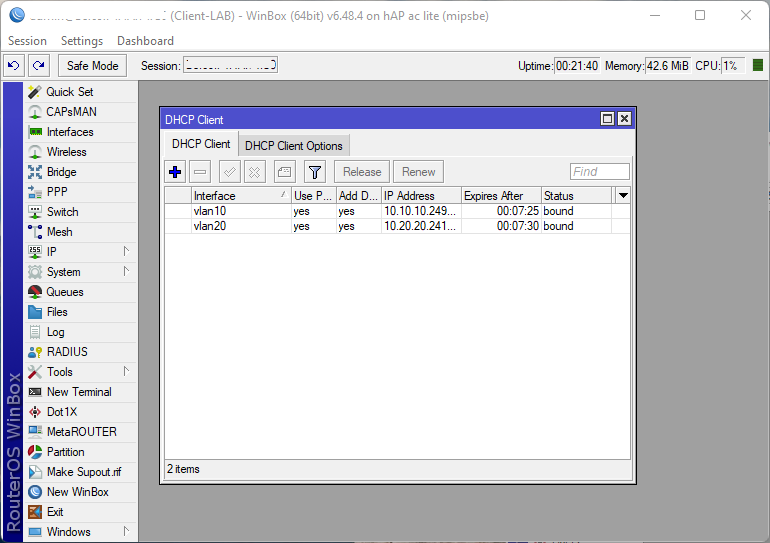Click the Find search field

pos(600,172)
